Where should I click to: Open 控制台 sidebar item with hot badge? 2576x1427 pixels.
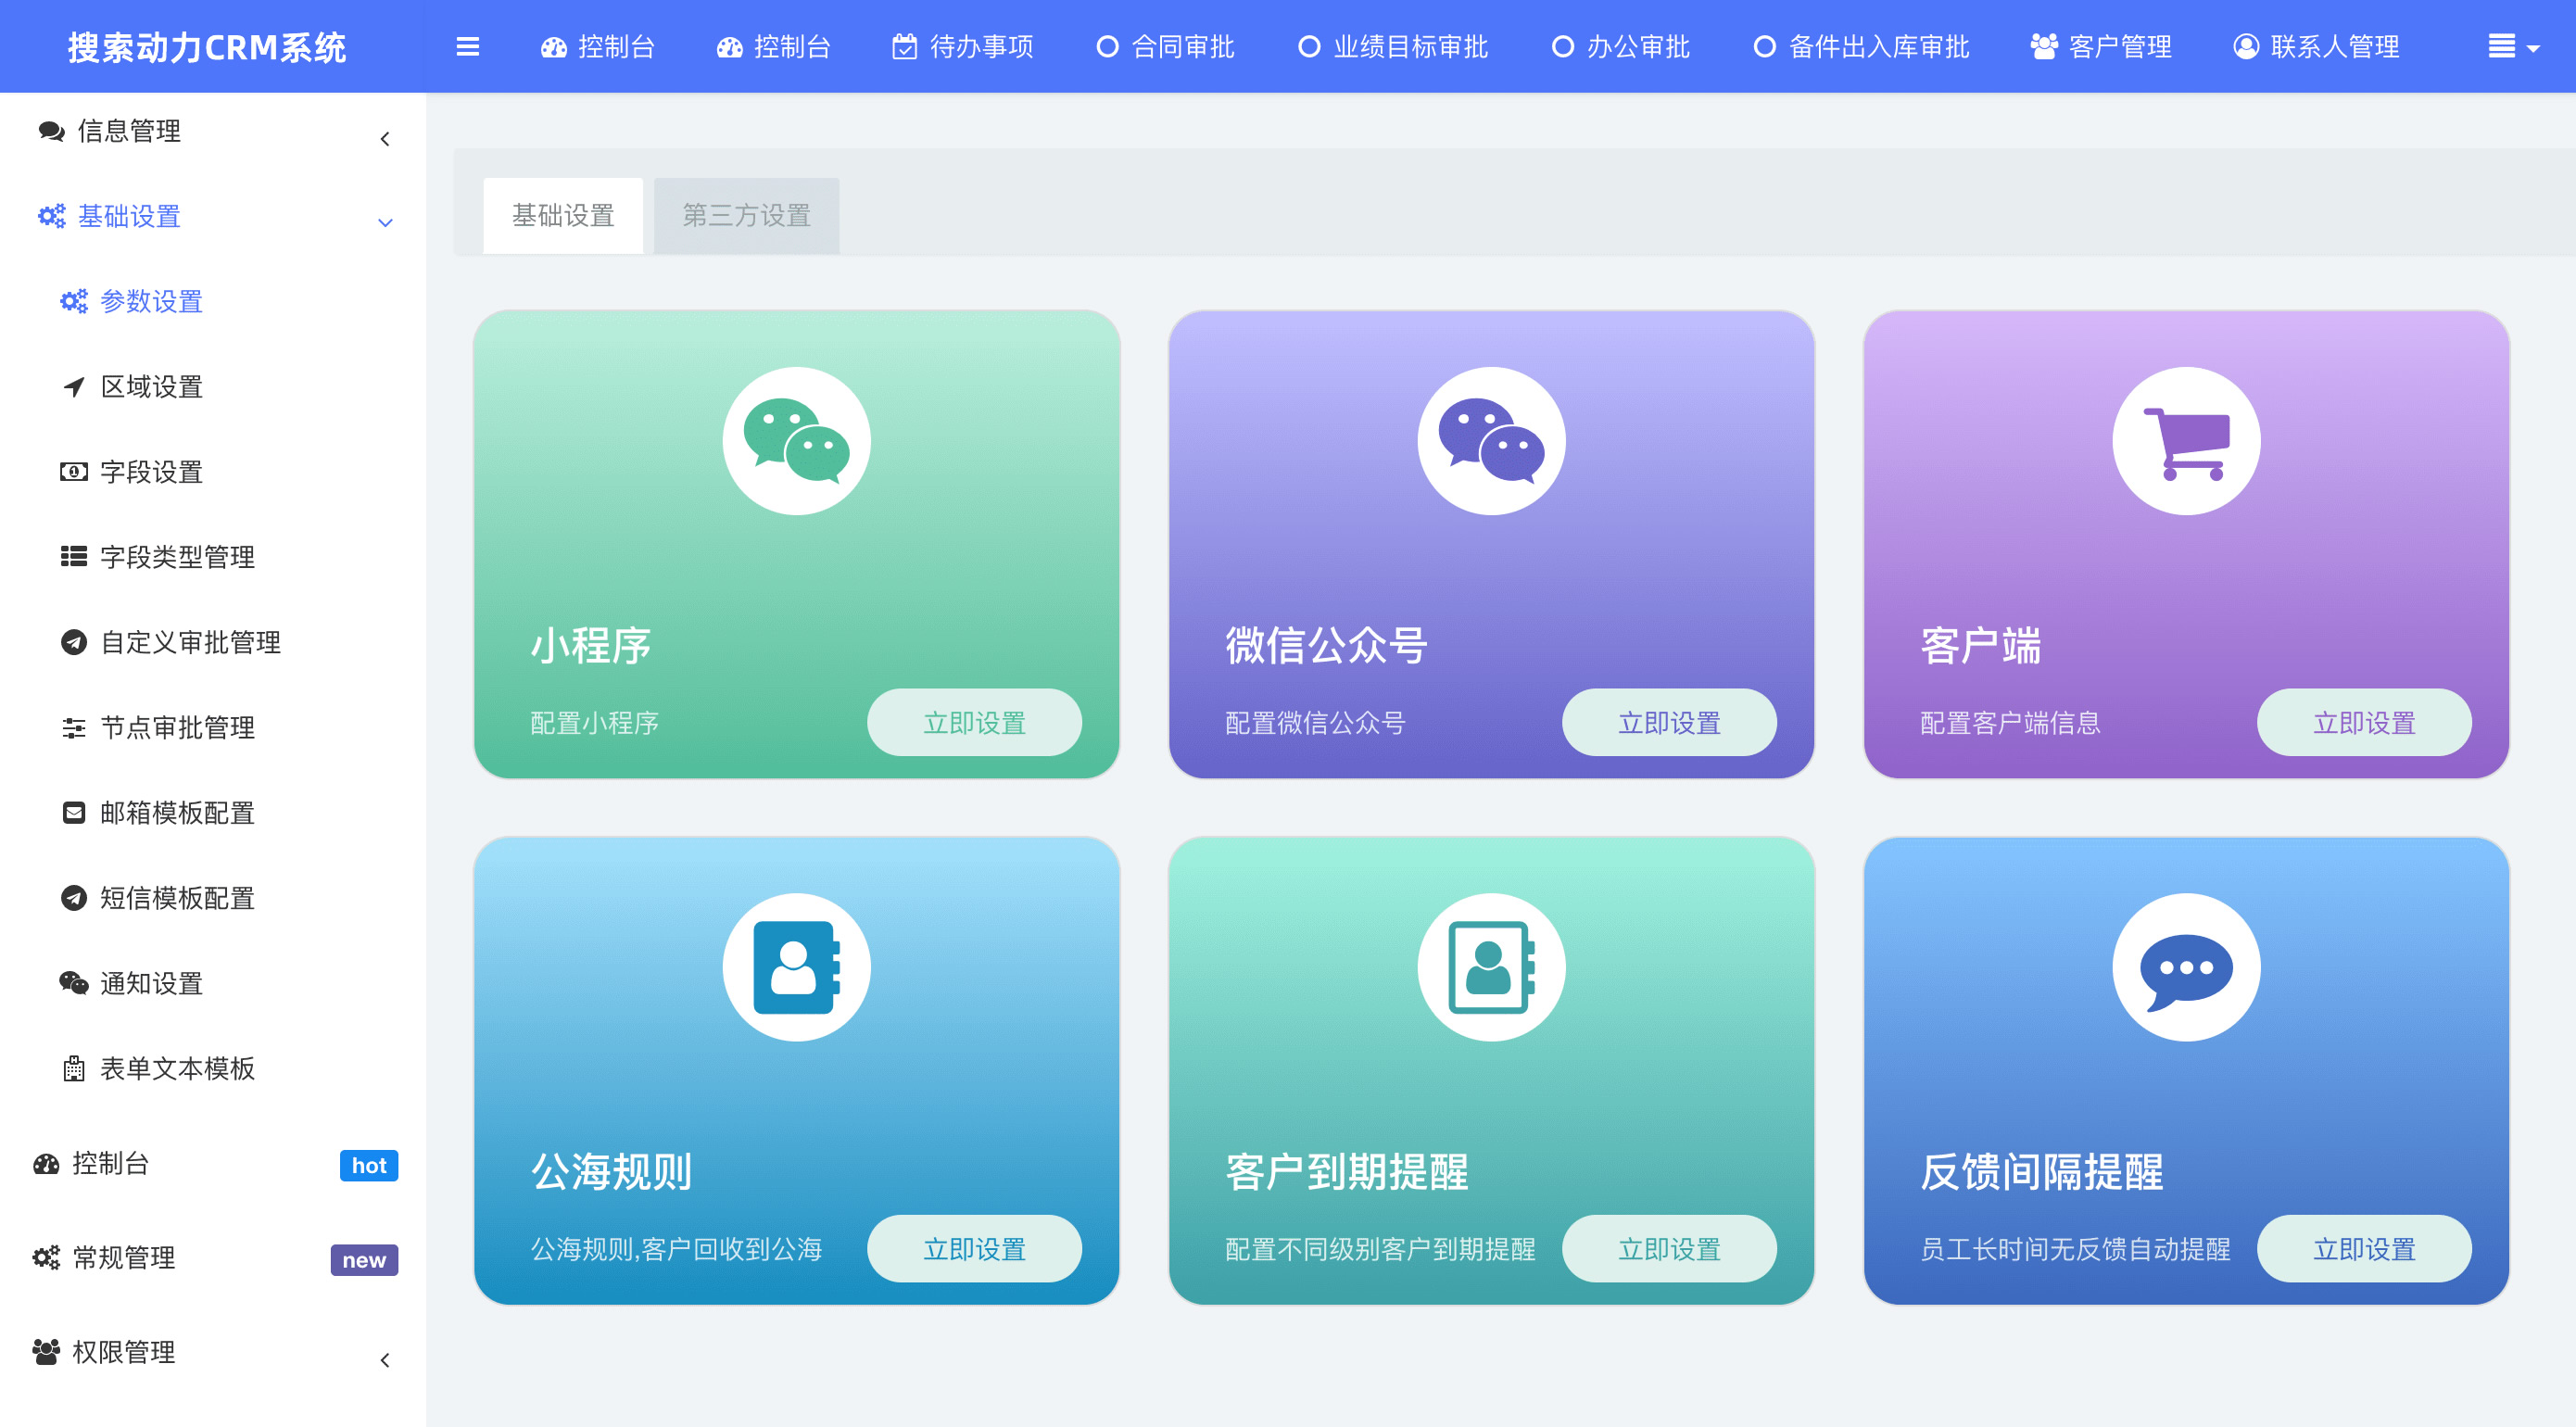(x=215, y=1164)
